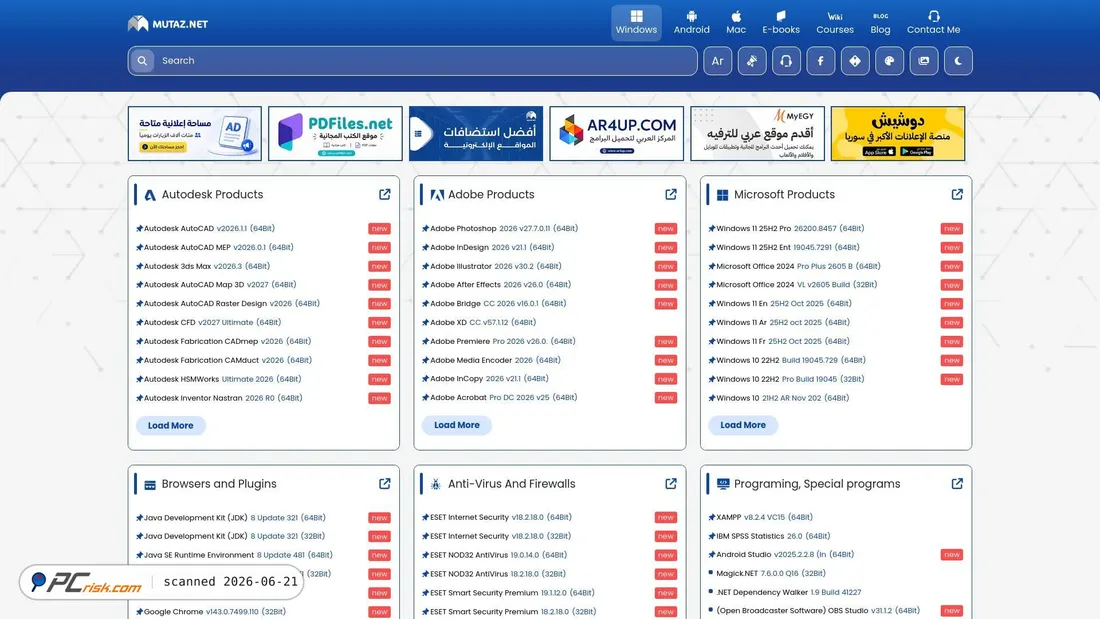This screenshot has height=619, width=1100.
Task: Open the Contact Me page
Action: [x=933, y=22]
